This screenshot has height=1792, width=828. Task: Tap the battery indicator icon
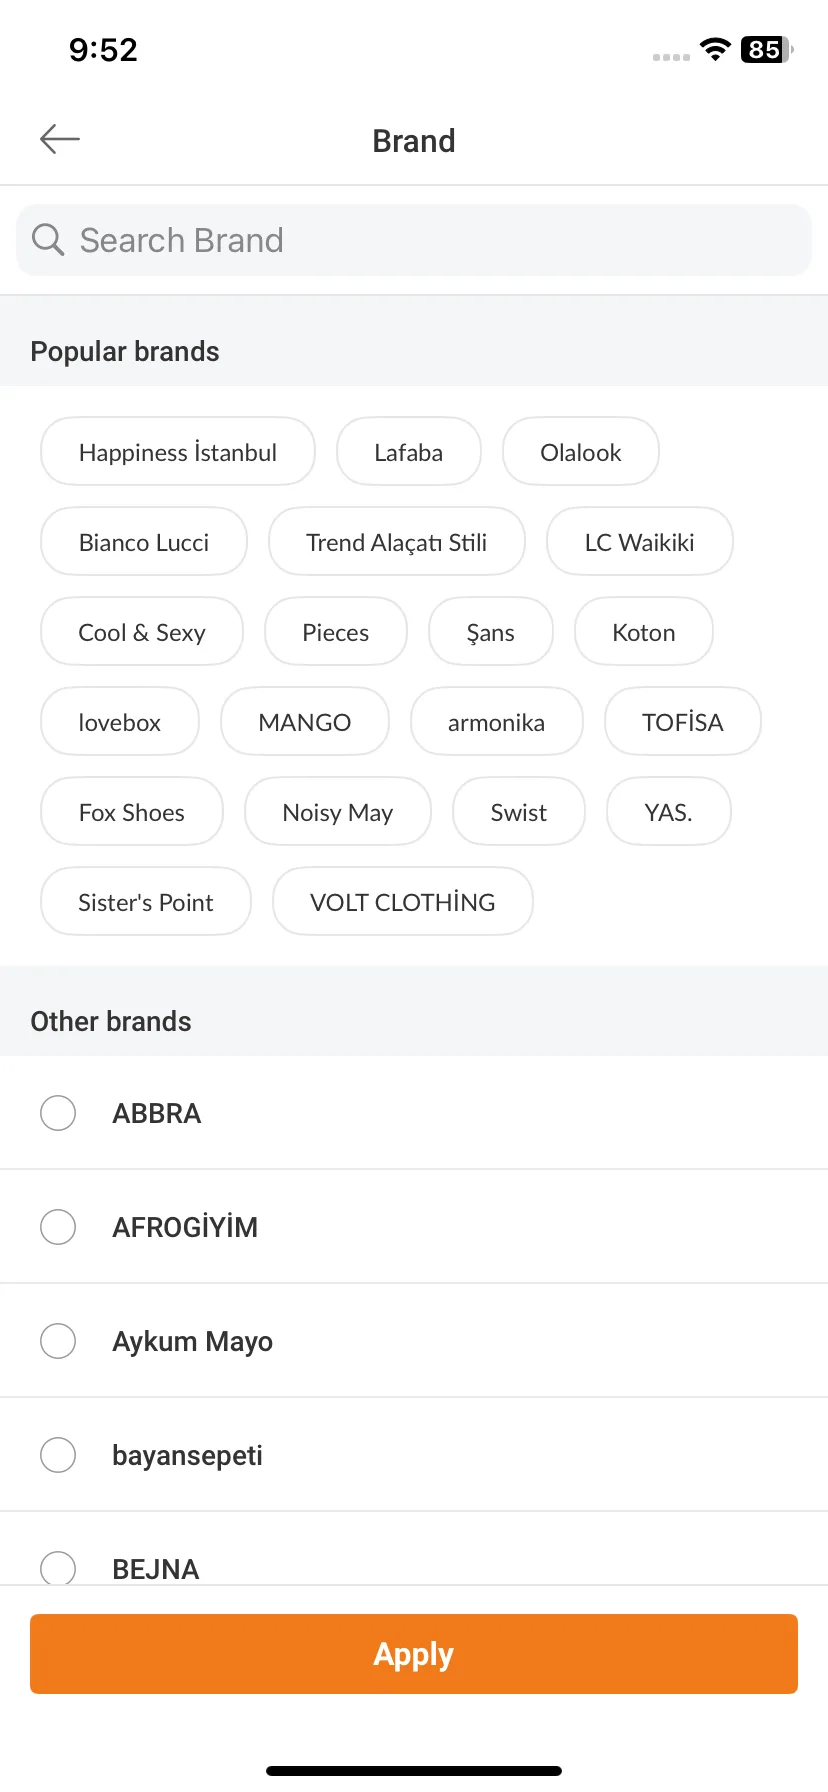tap(766, 50)
